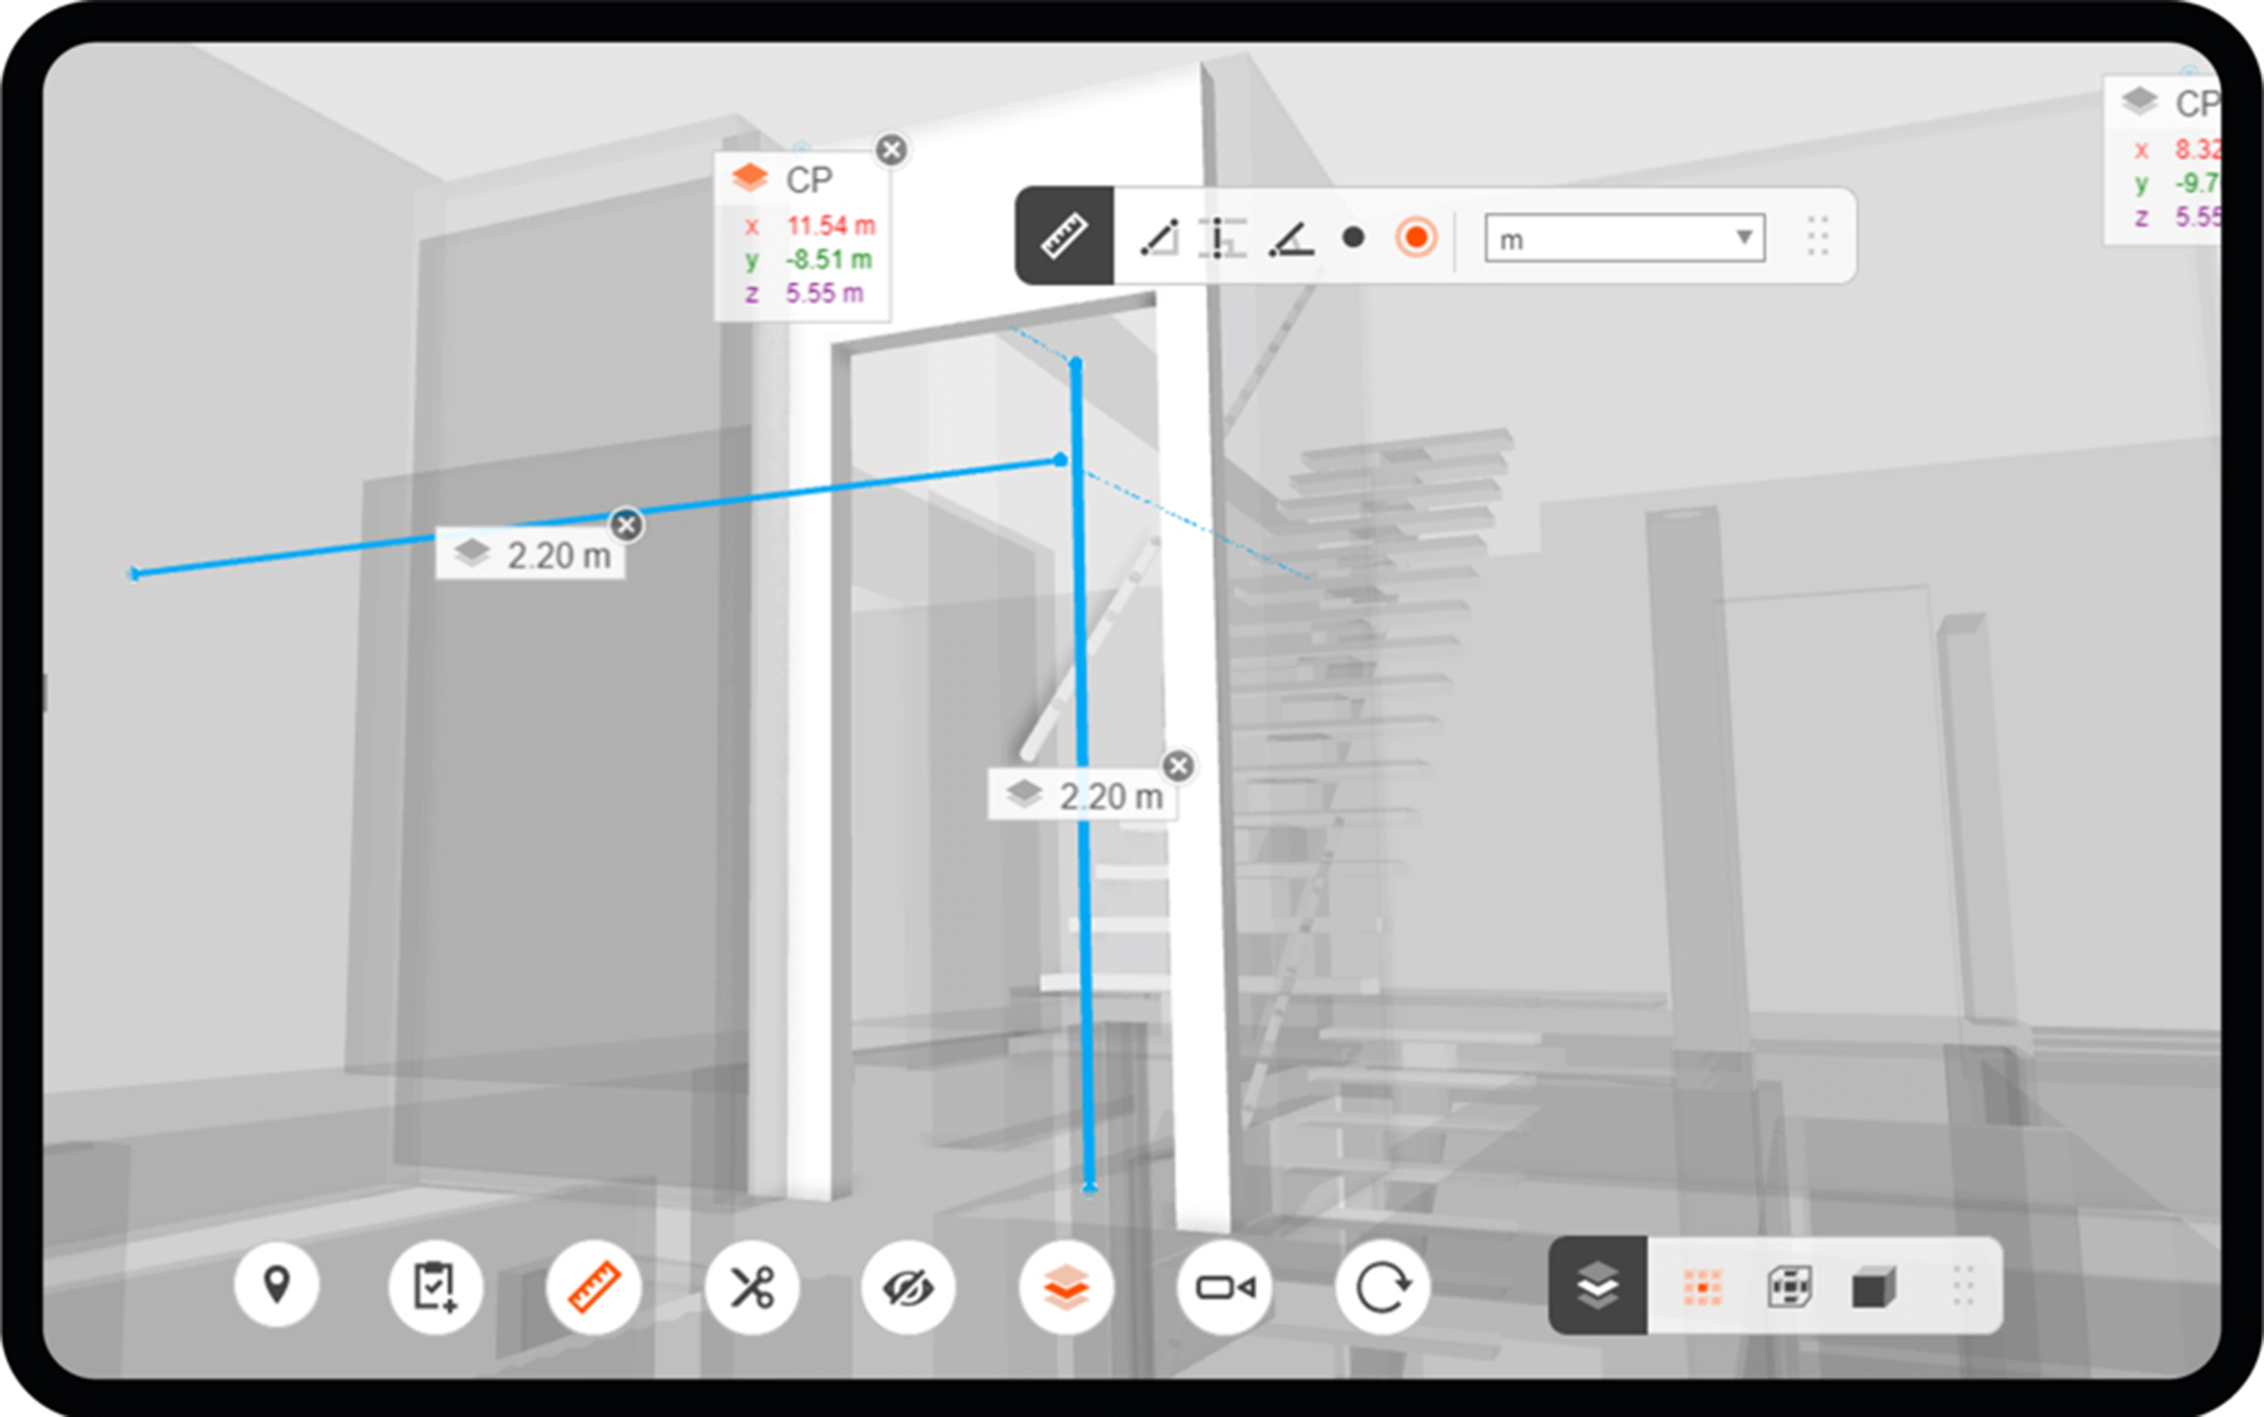Select the orange coordinate point tool

coord(1415,238)
